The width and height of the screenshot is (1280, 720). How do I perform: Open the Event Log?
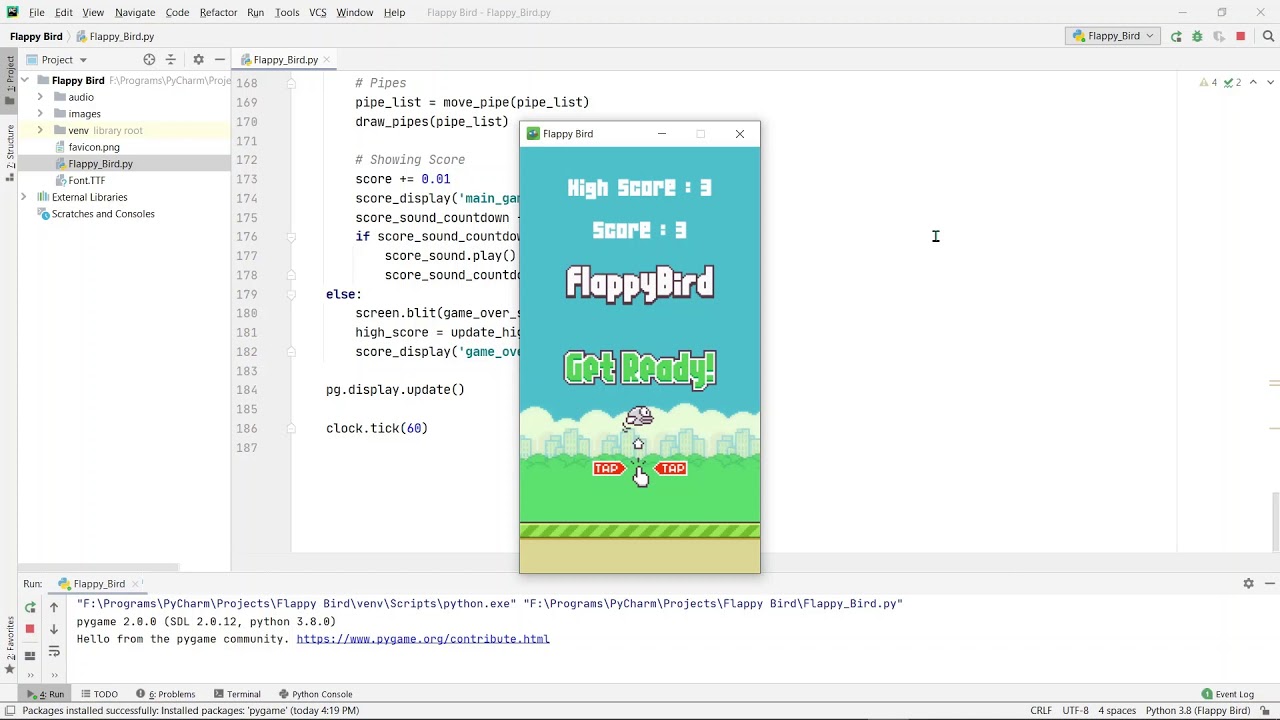tap(1228, 694)
